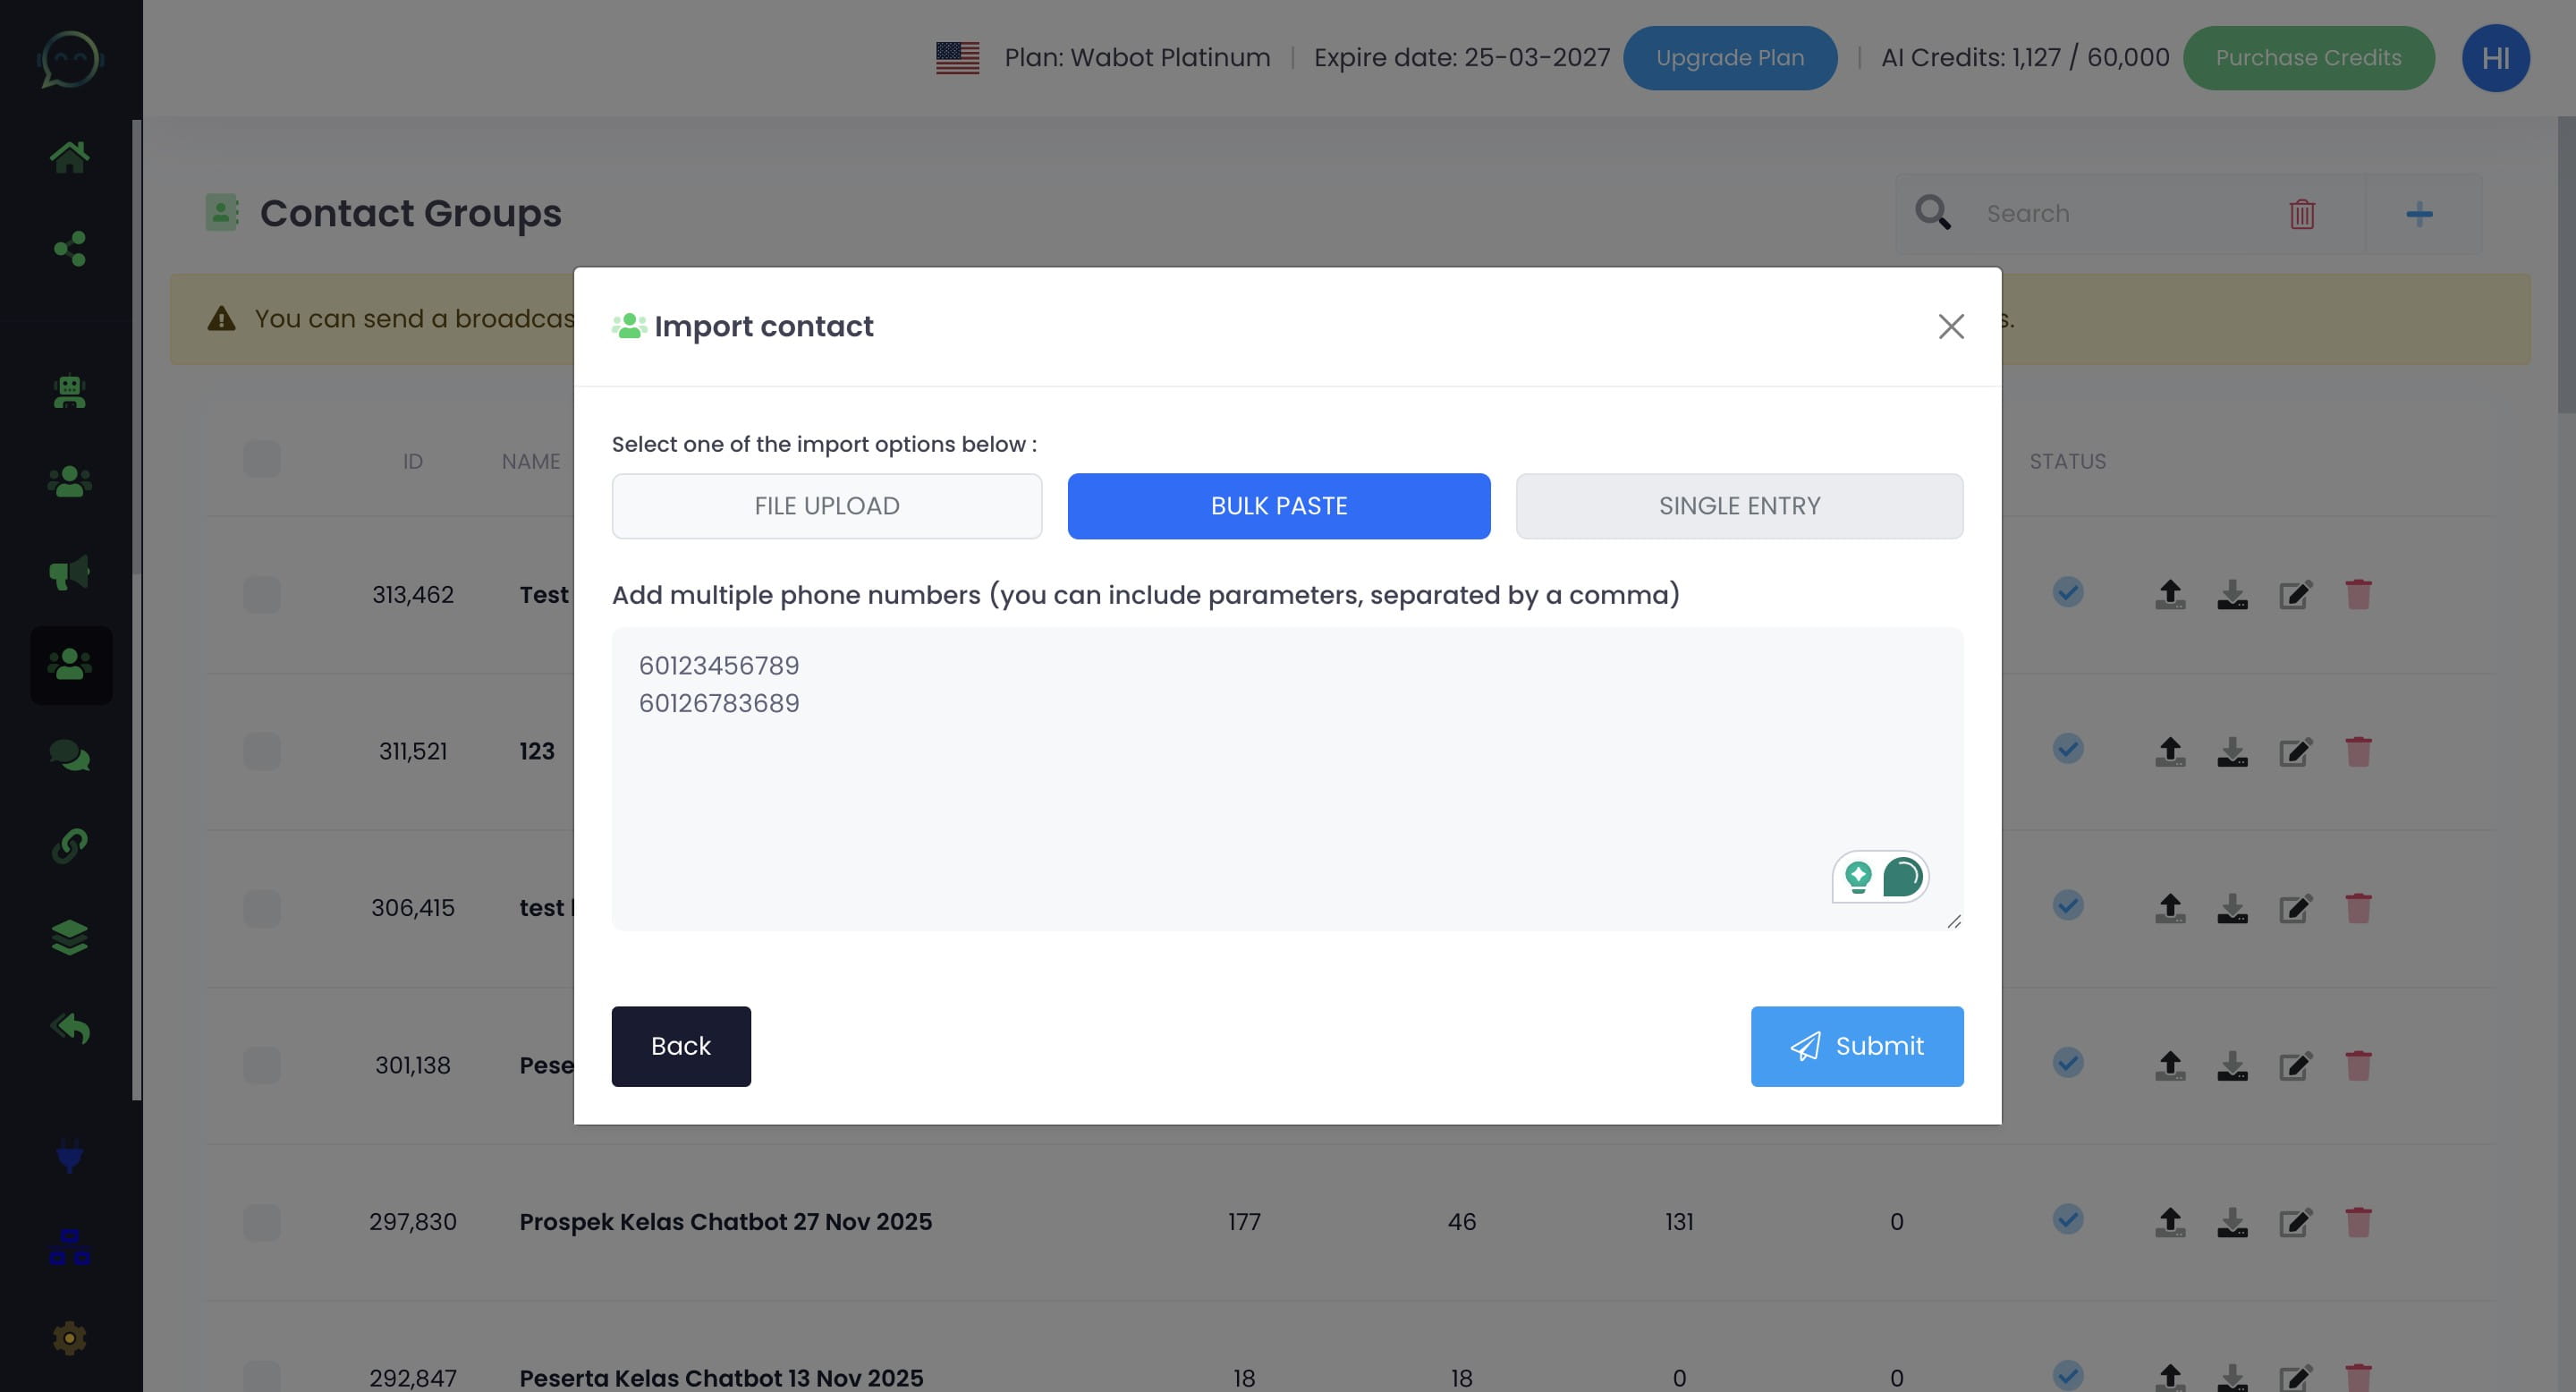Screen dimensions: 2576x1392
Task: Select the SINGLE ENTRY import option
Action: [1738, 506]
